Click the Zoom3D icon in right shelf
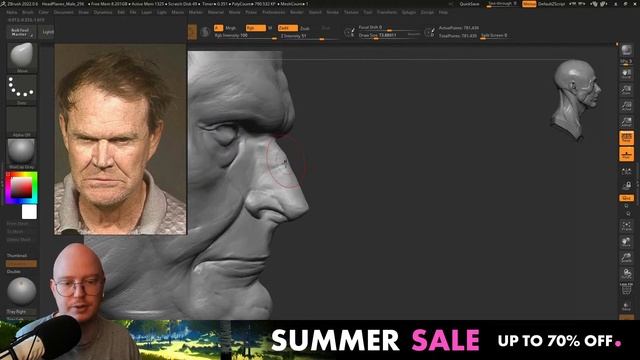The width and height of the screenshot is (640, 360). click(626, 257)
